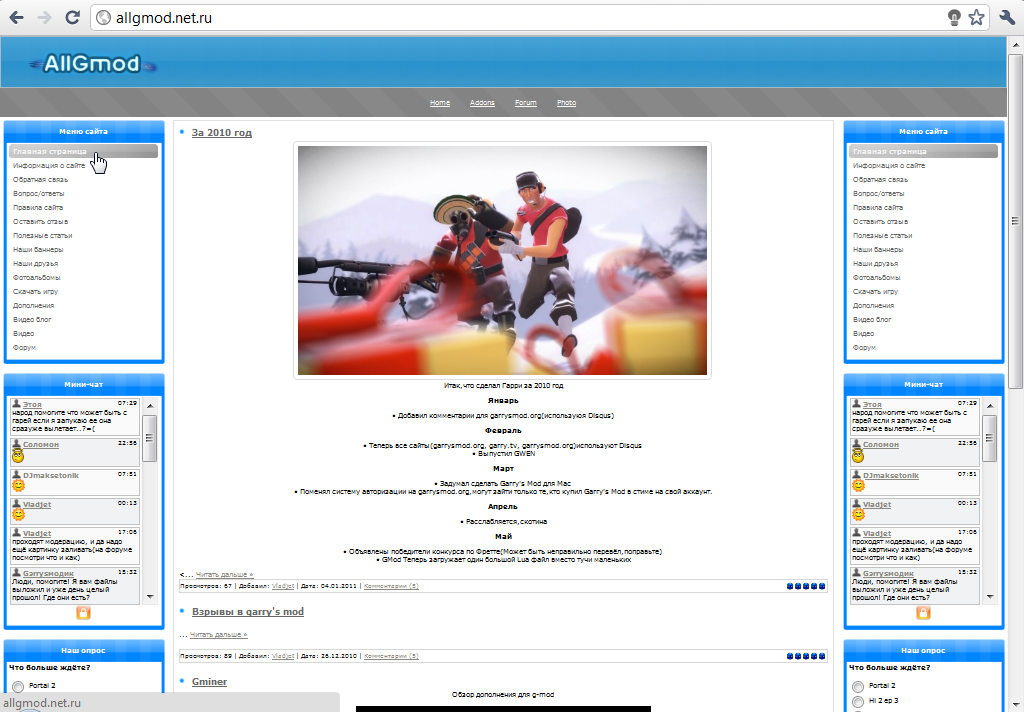The width and height of the screenshot is (1024, 712).
Task: Reload the page with the refresh icon
Action: pyautogui.click(x=72, y=18)
